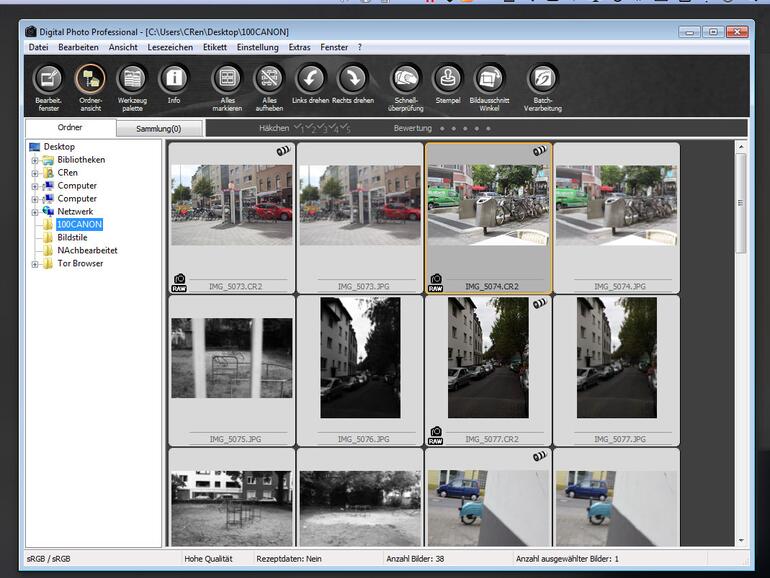The height and width of the screenshot is (578, 770).
Task: Expand the Netzwerk tree node
Action: coord(34,212)
